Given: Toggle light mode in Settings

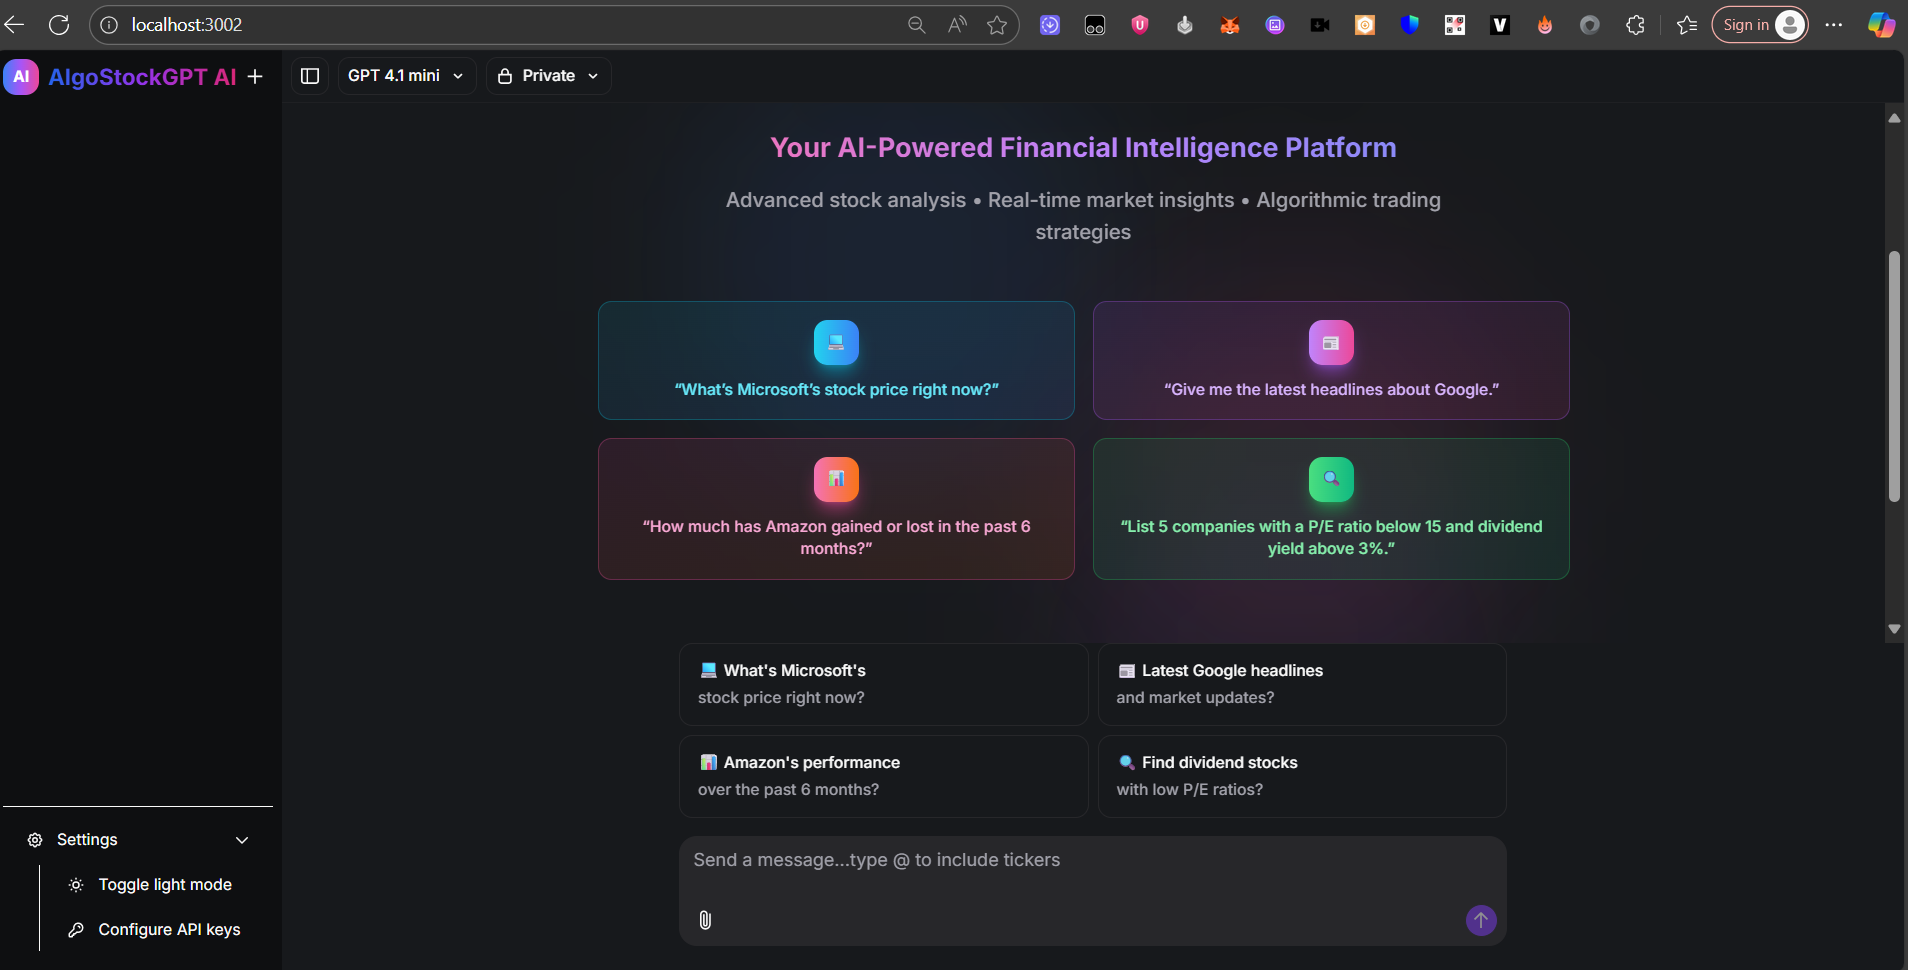Looking at the screenshot, I should coord(150,885).
